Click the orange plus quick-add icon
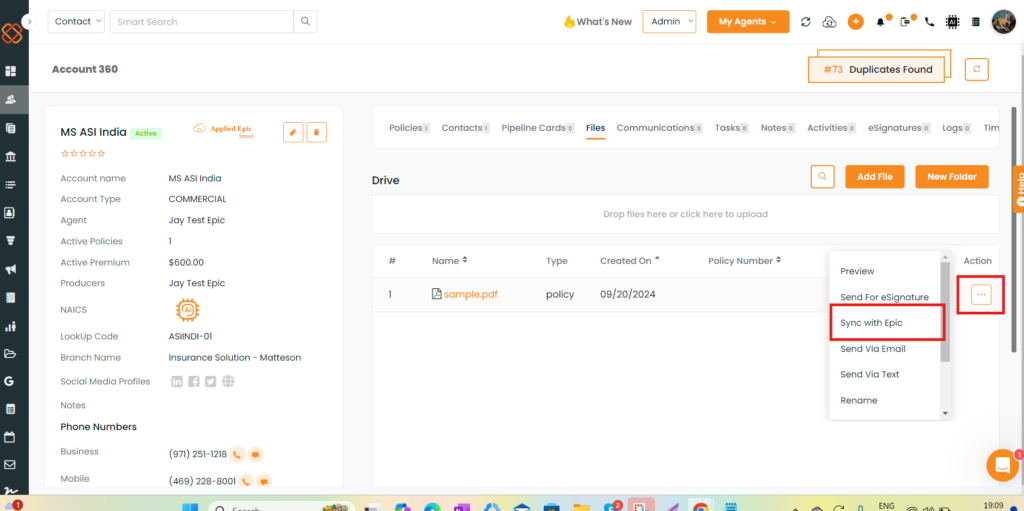 [856, 22]
